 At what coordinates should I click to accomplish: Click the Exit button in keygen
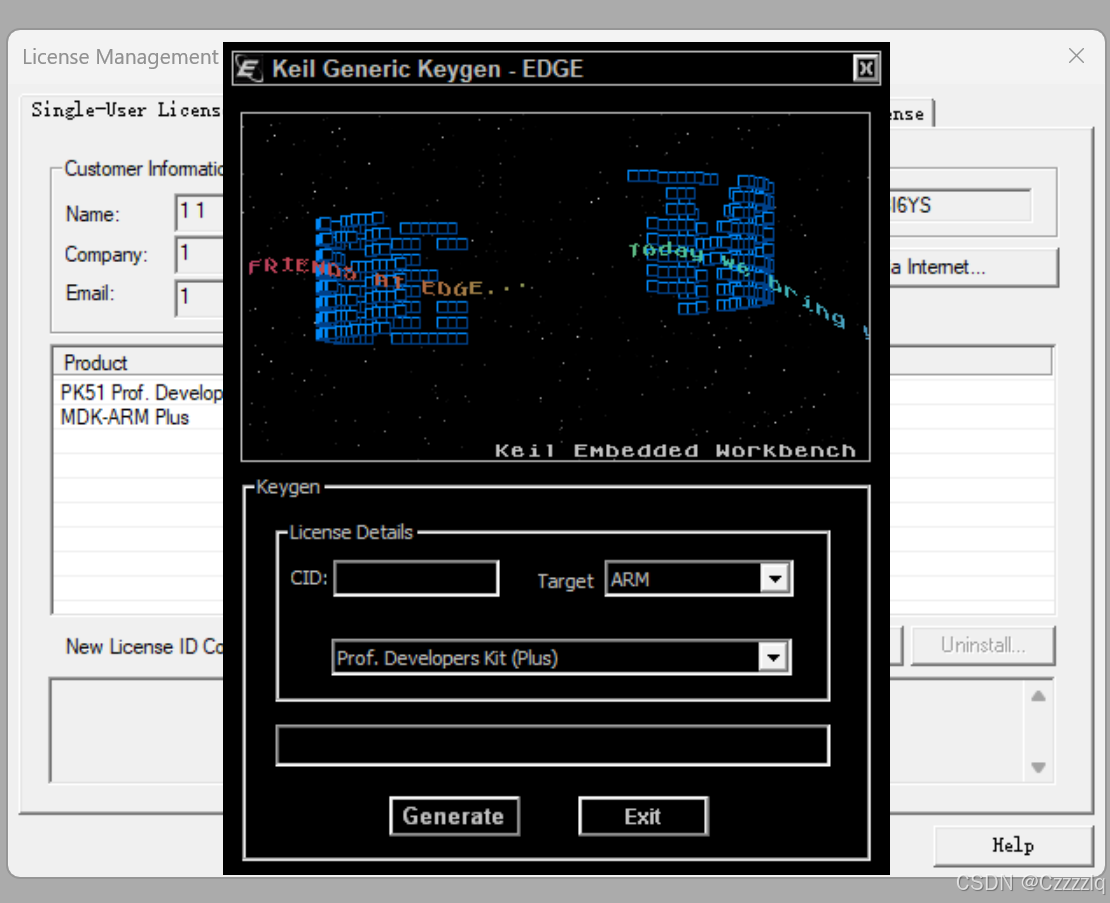[643, 817]
